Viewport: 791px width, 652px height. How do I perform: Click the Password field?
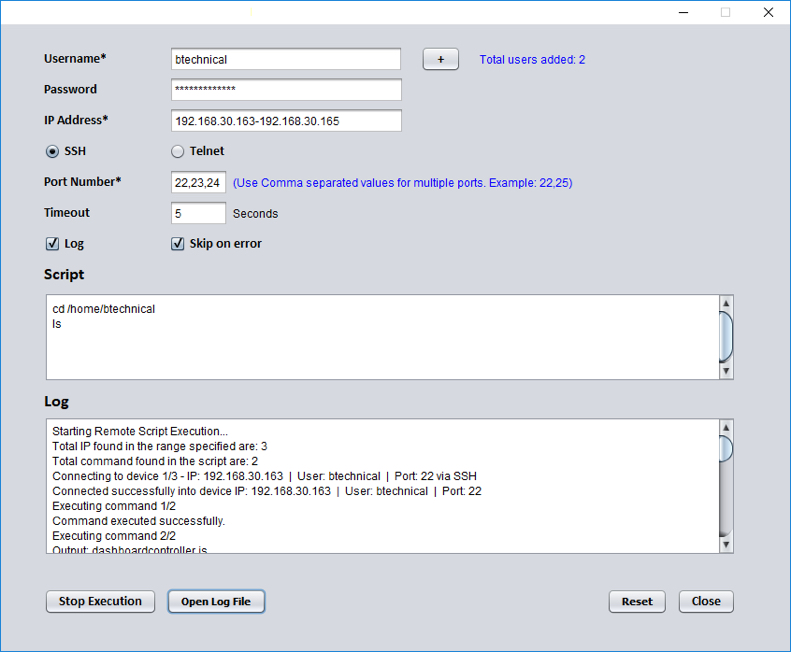[285, 90]
